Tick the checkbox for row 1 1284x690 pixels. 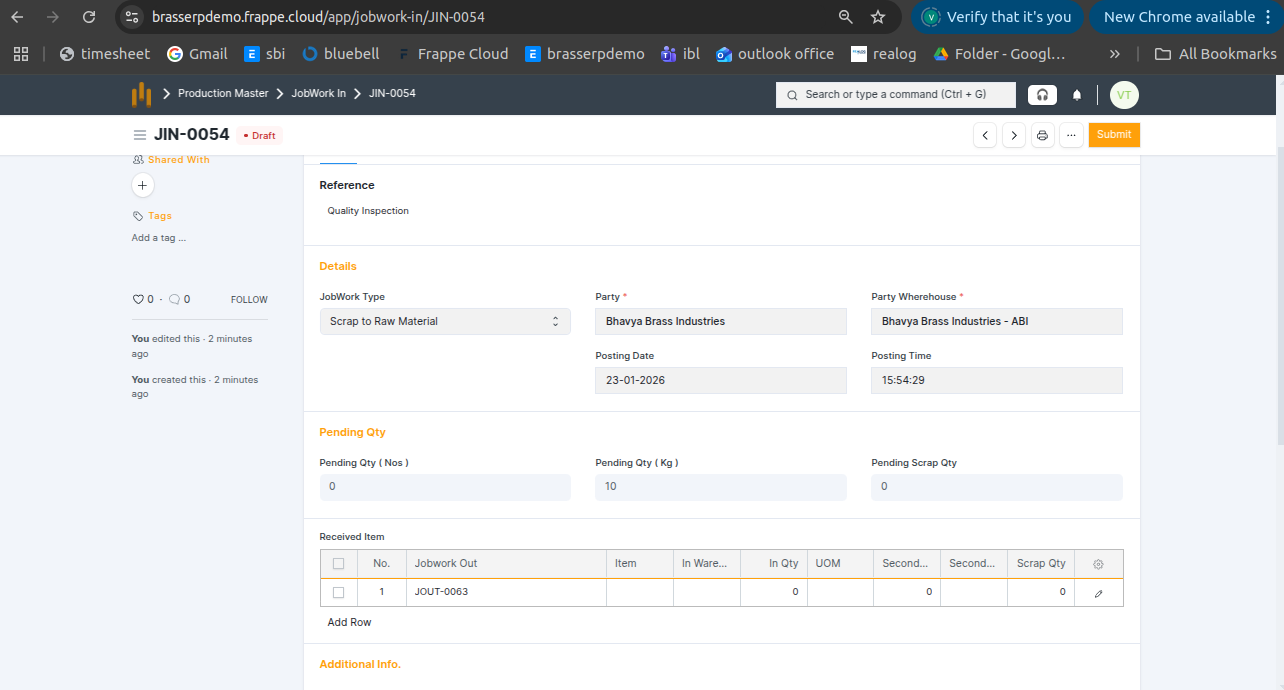pos(338,593)
